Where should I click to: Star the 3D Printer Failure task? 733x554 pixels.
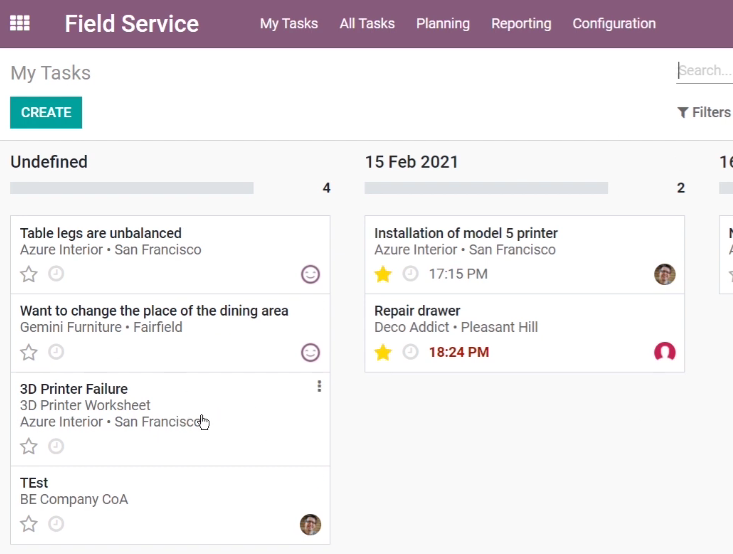point(29,446)
